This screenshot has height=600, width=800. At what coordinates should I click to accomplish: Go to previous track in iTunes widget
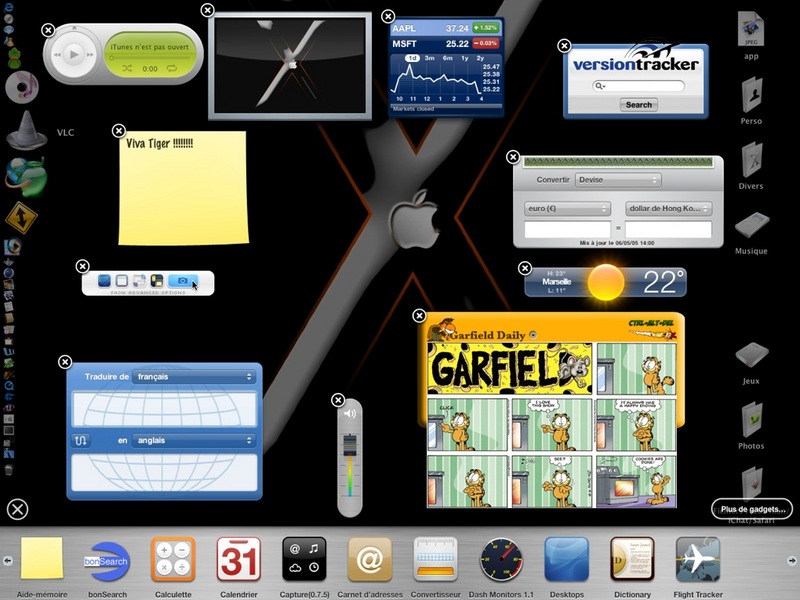pos(57,55)
